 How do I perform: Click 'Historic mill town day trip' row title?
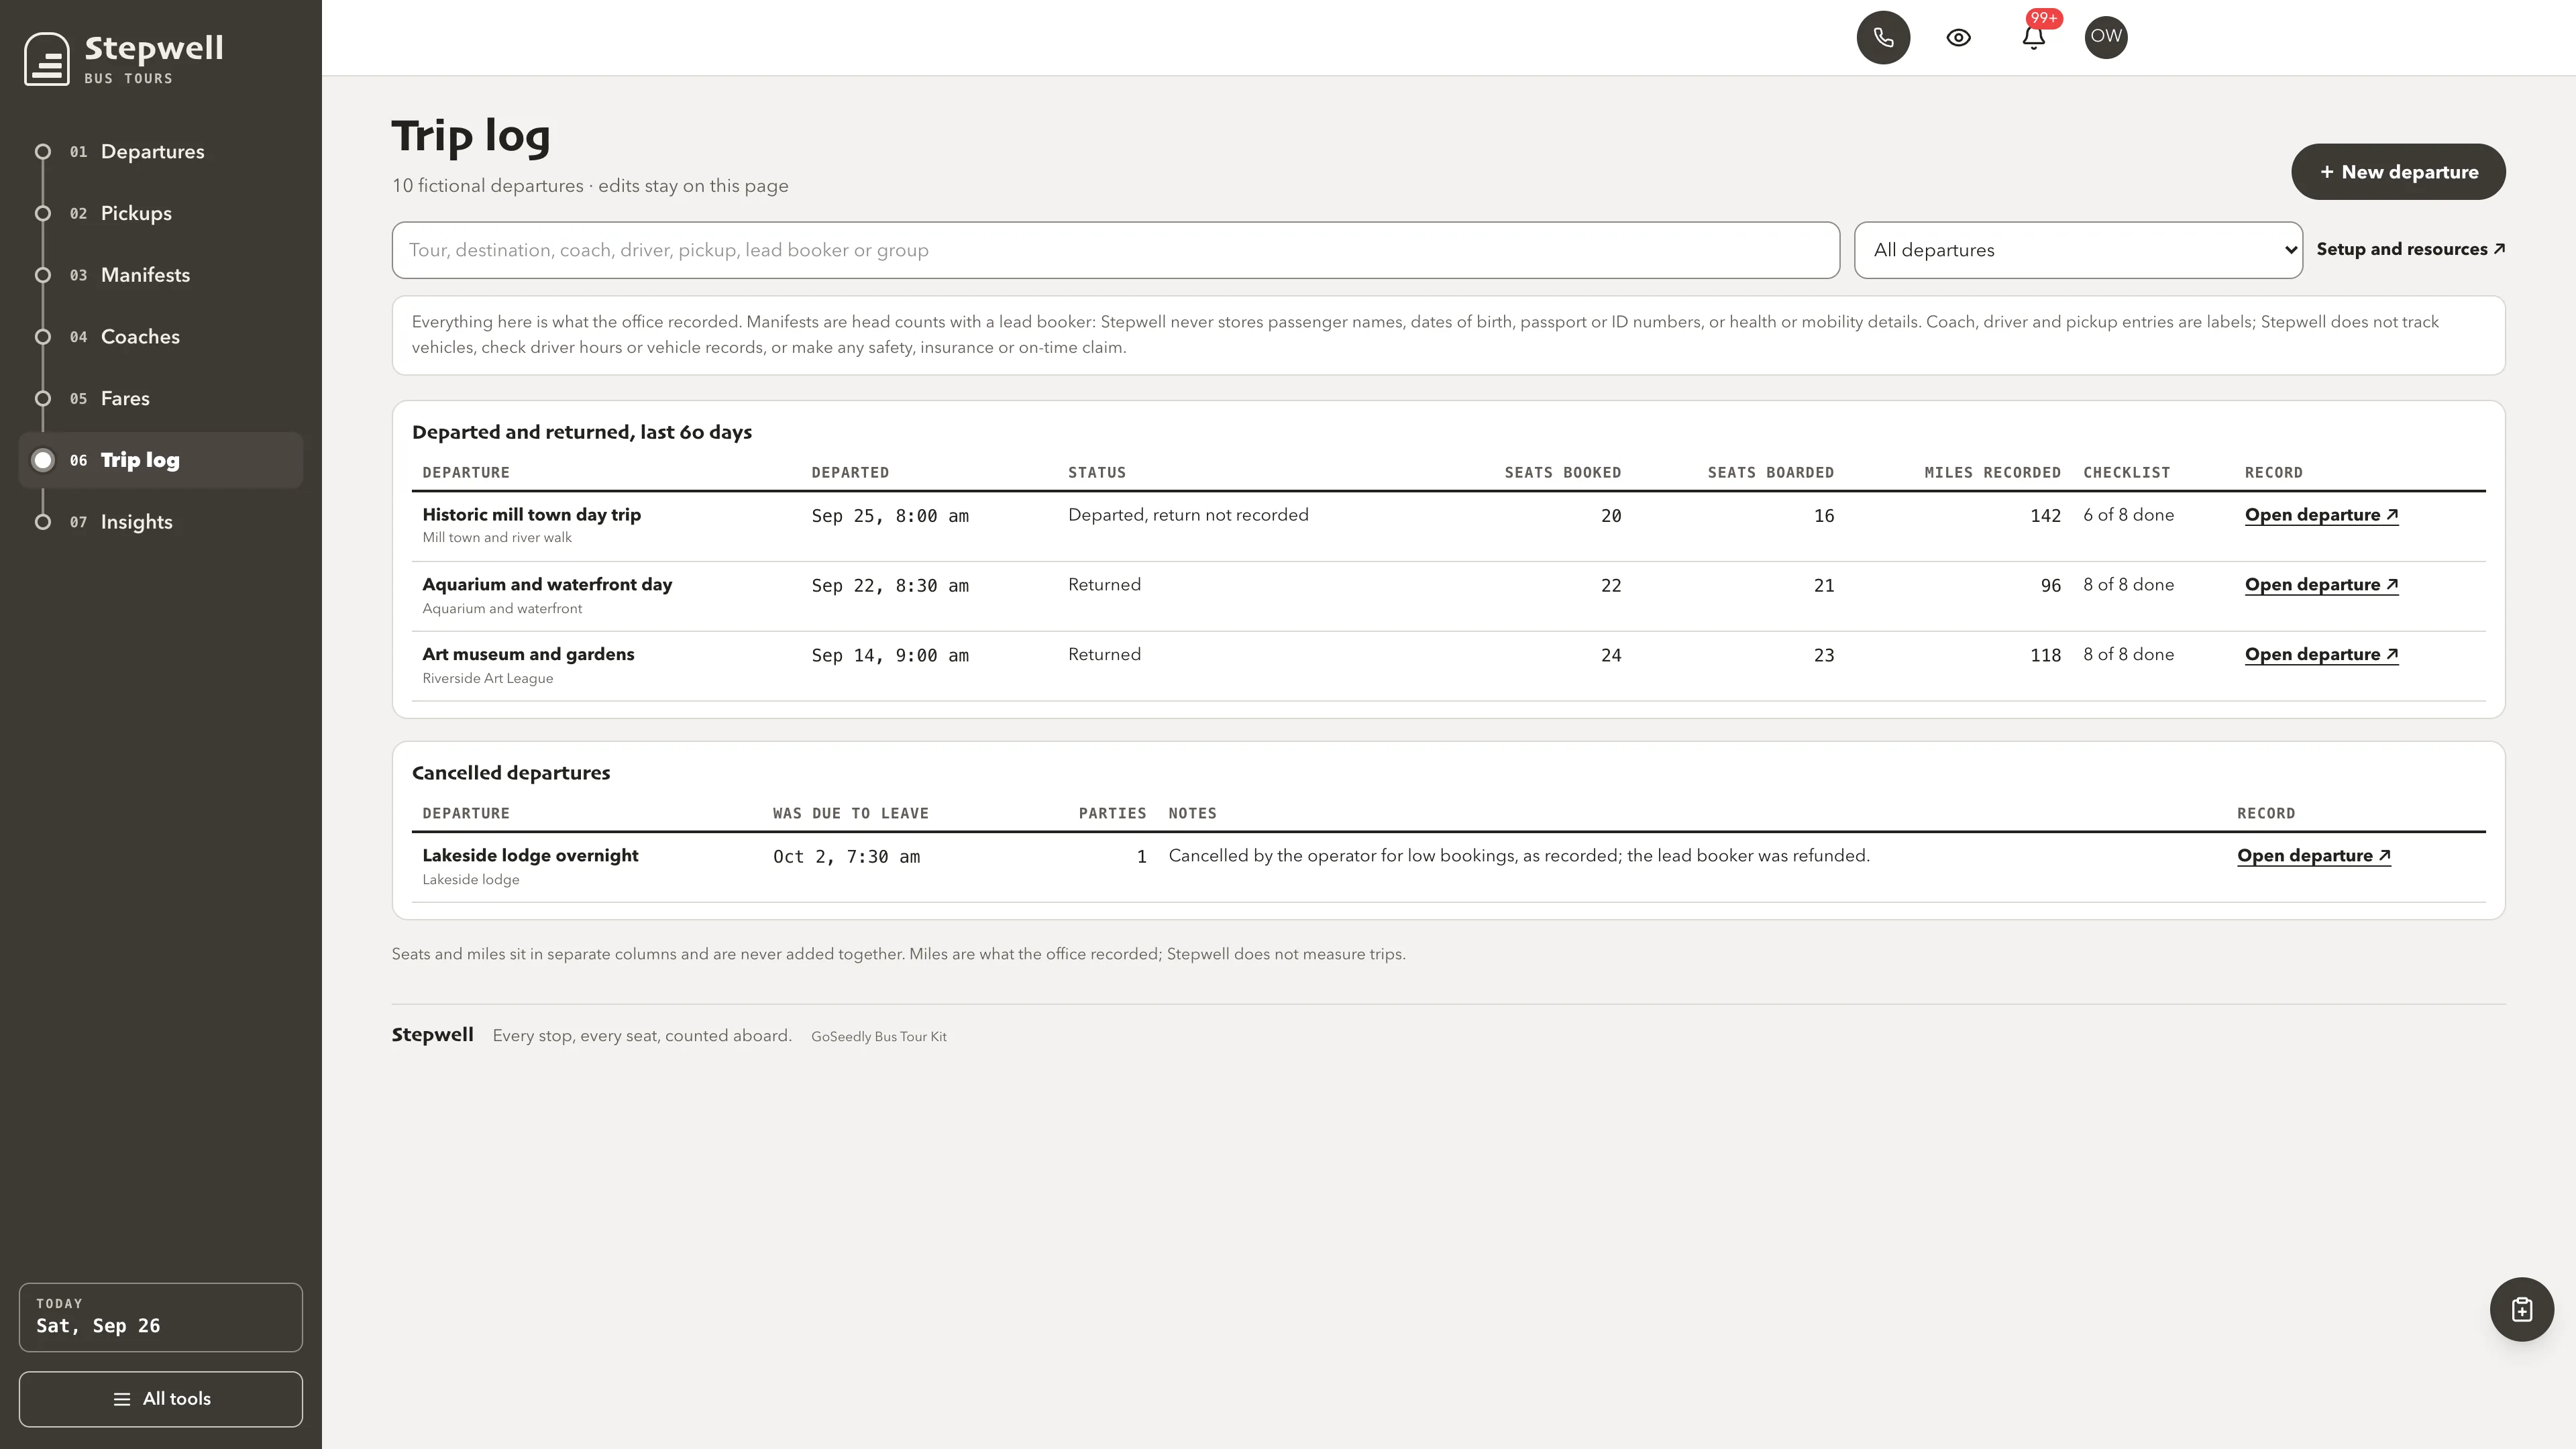531,515
